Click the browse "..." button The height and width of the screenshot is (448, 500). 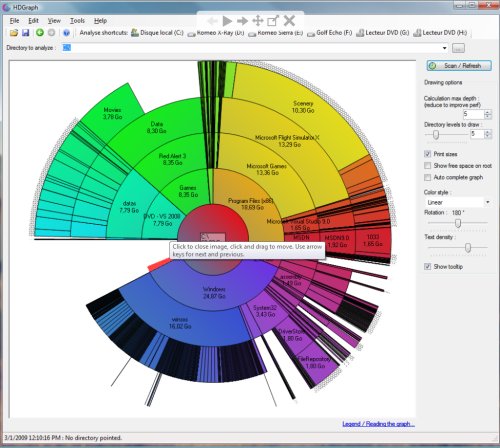coord(458,48)
